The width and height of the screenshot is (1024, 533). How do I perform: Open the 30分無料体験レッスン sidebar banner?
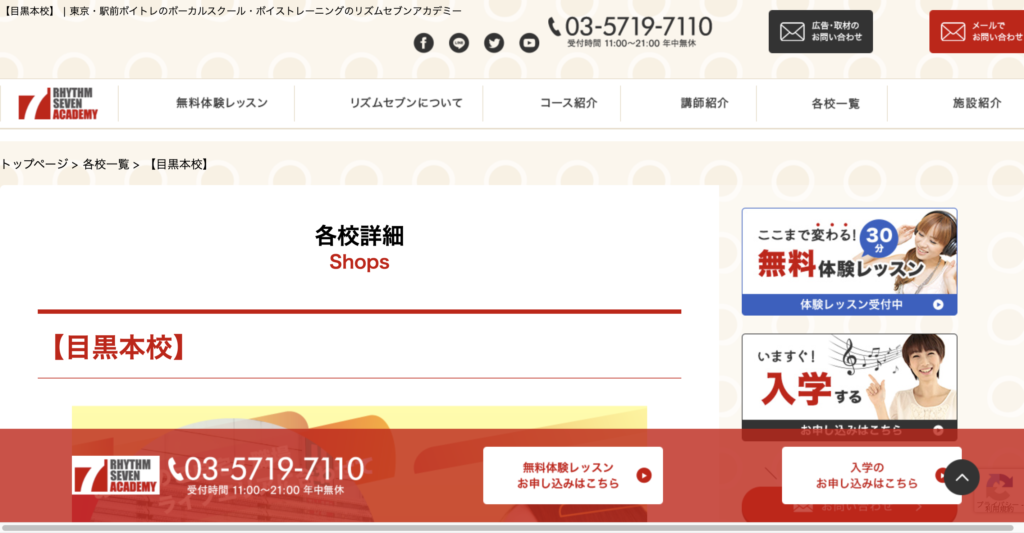coord(850,262)
